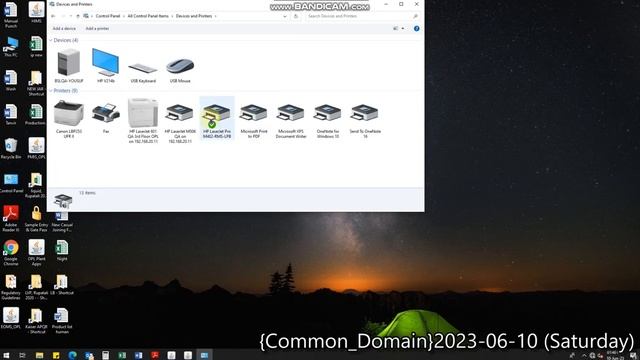The image size is (640, 360).
Task: Select Send To OneNote 16 printer
Action: (x=365, y=120)
